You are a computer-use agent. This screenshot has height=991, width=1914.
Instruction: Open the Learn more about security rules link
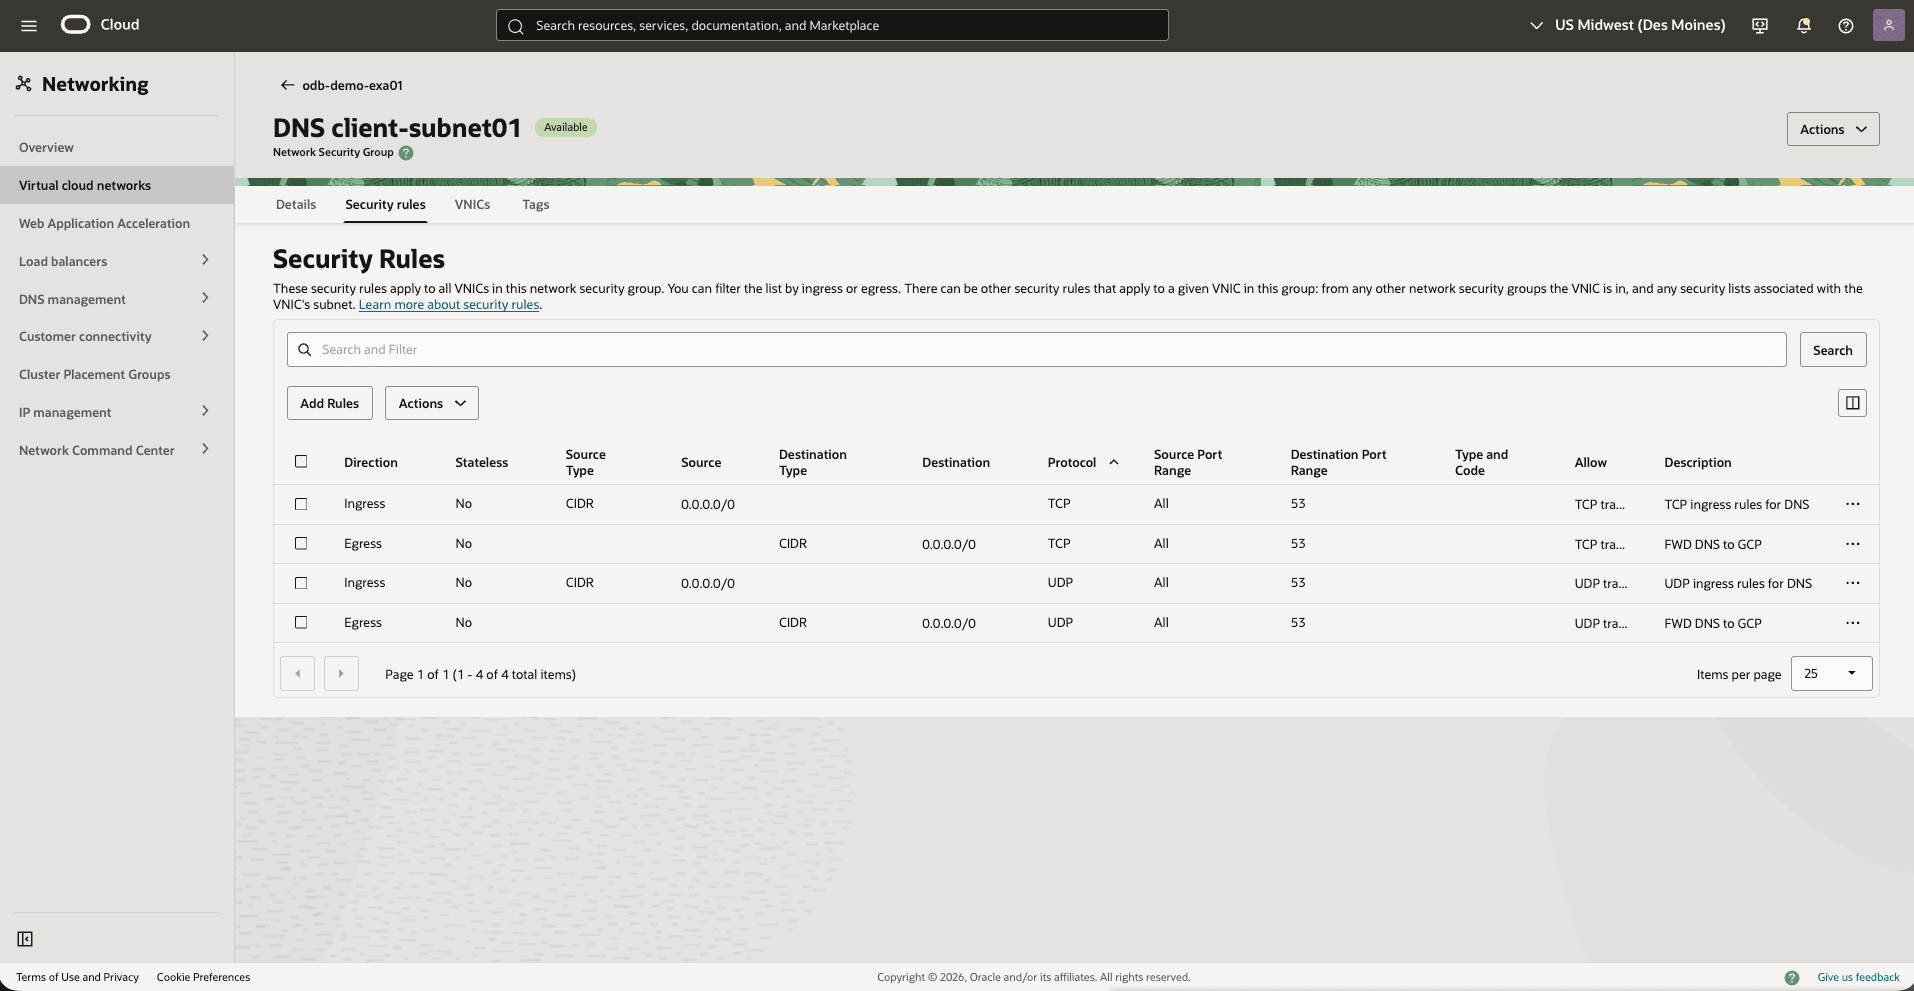448,304
